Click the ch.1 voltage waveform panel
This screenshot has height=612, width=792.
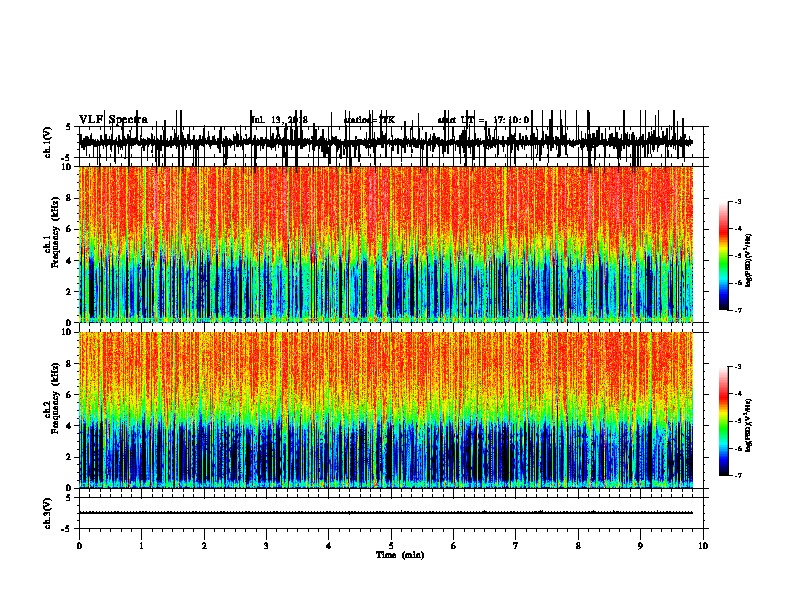tap(393, 142)
